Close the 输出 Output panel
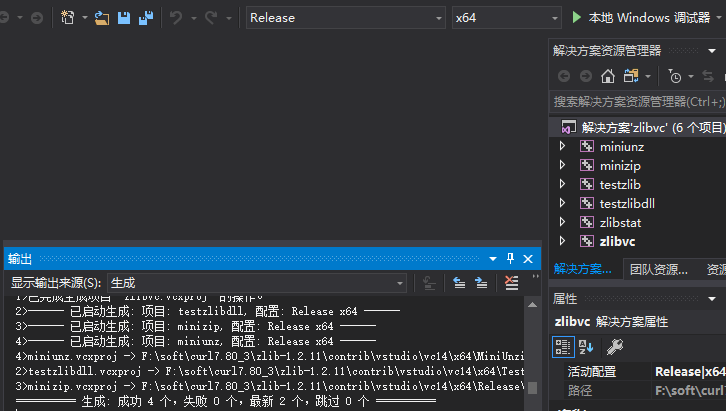This screenshot has height=411, width=726. 528,259
